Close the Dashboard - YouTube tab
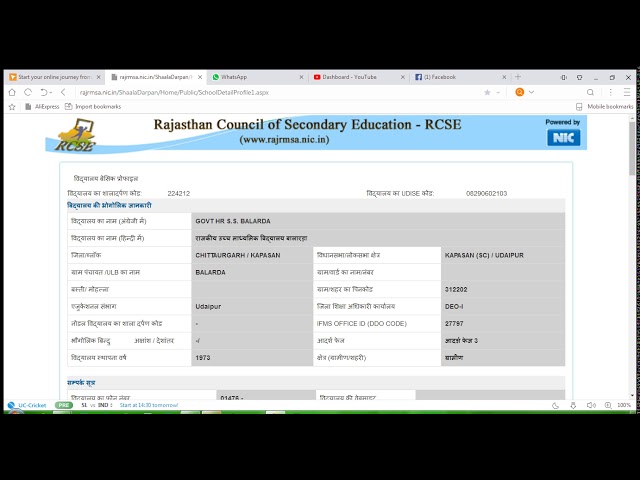 [x=402, y=77]
